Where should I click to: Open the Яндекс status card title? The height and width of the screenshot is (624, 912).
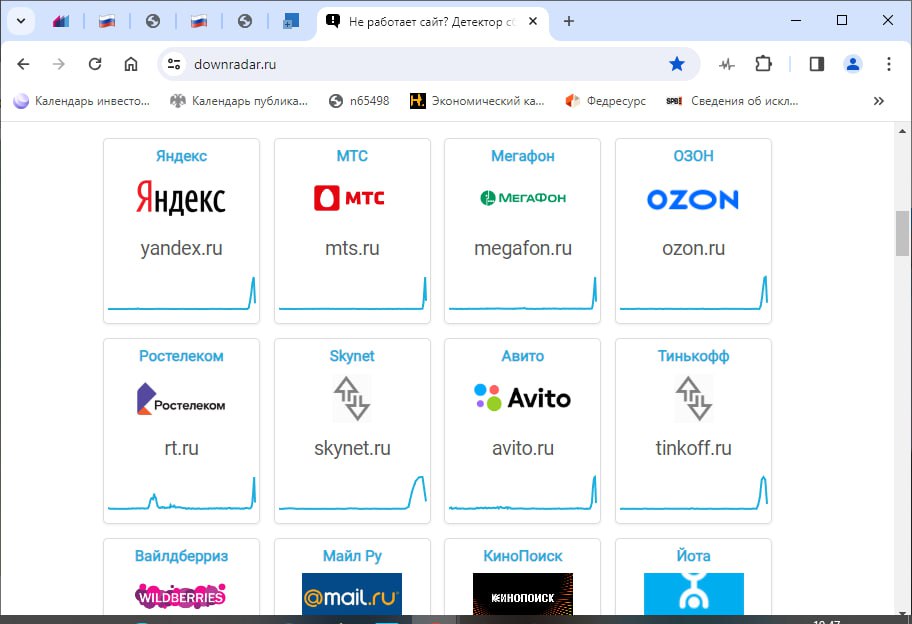coord(181,156)
